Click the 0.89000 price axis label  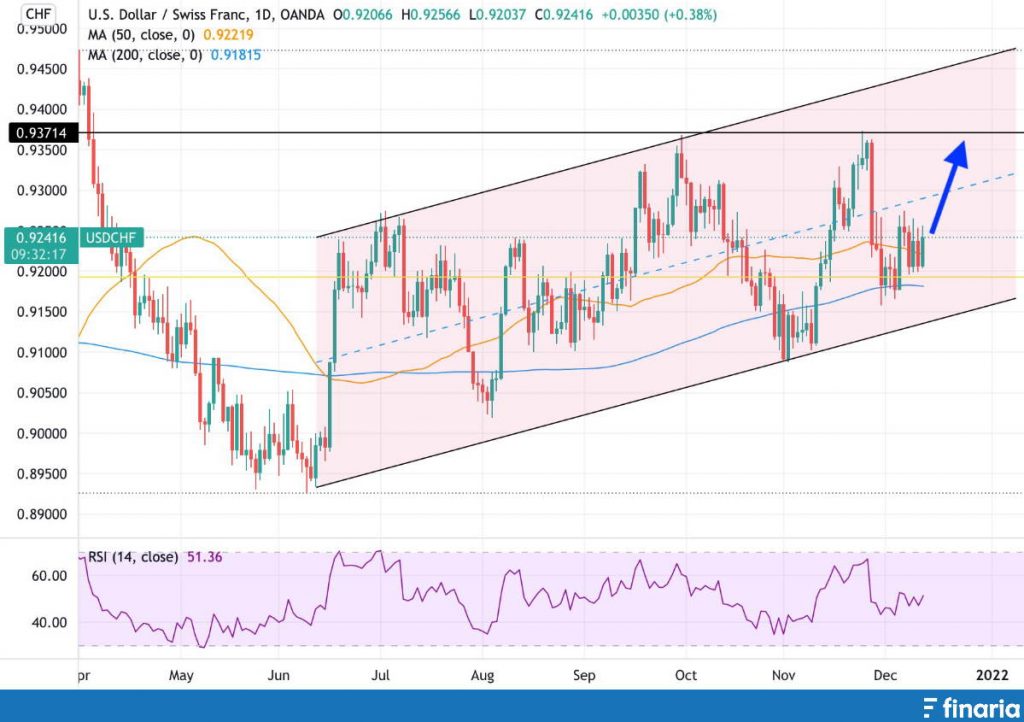point(42,514)
